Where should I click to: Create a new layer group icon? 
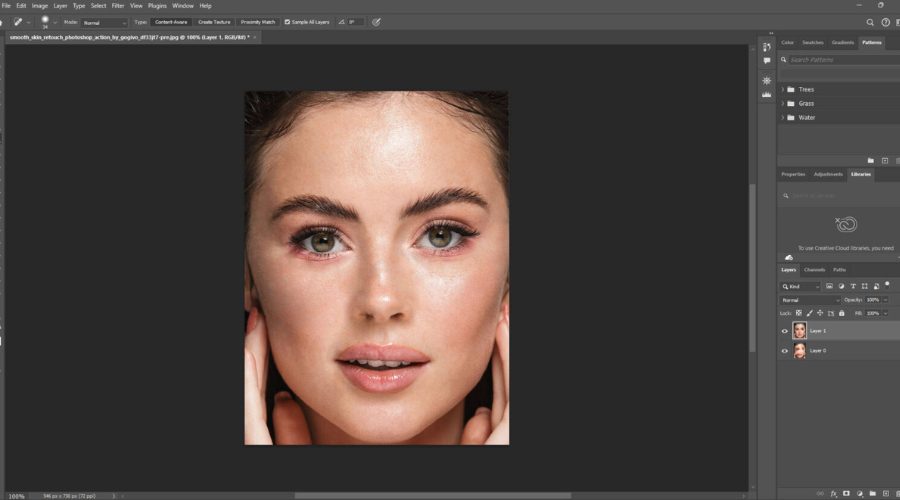coord(872,494)
